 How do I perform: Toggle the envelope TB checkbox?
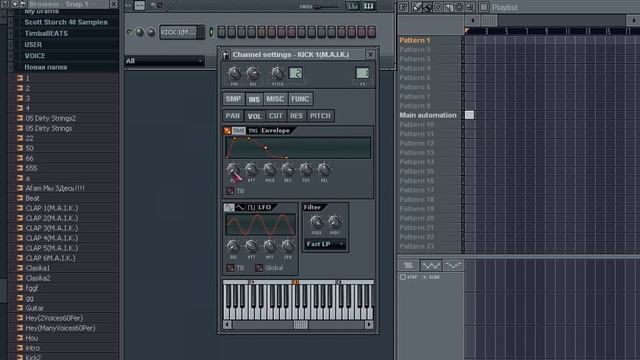231,191
